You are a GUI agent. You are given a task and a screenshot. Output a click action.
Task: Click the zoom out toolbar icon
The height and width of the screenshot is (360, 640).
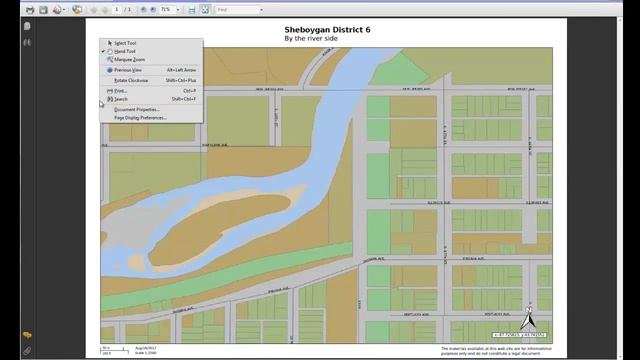[144, 9]
